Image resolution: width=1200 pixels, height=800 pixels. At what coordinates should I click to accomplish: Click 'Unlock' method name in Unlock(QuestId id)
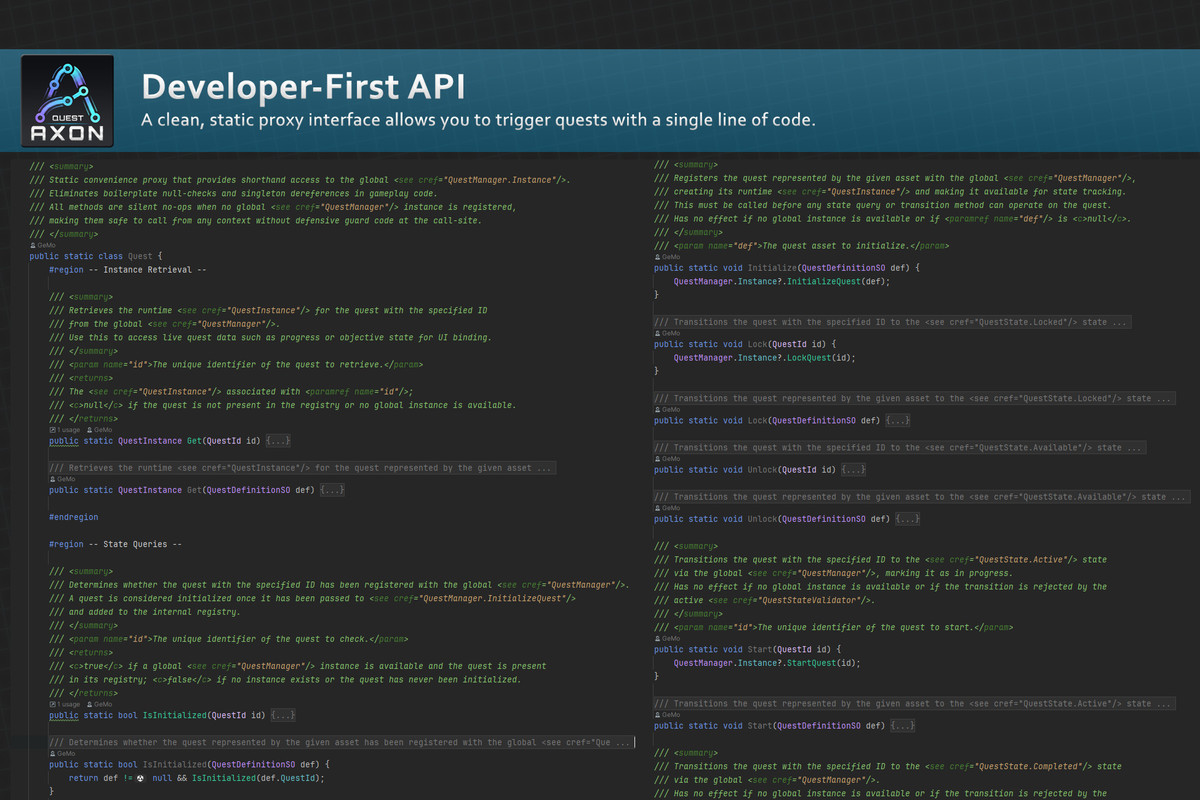click(762, 470)
